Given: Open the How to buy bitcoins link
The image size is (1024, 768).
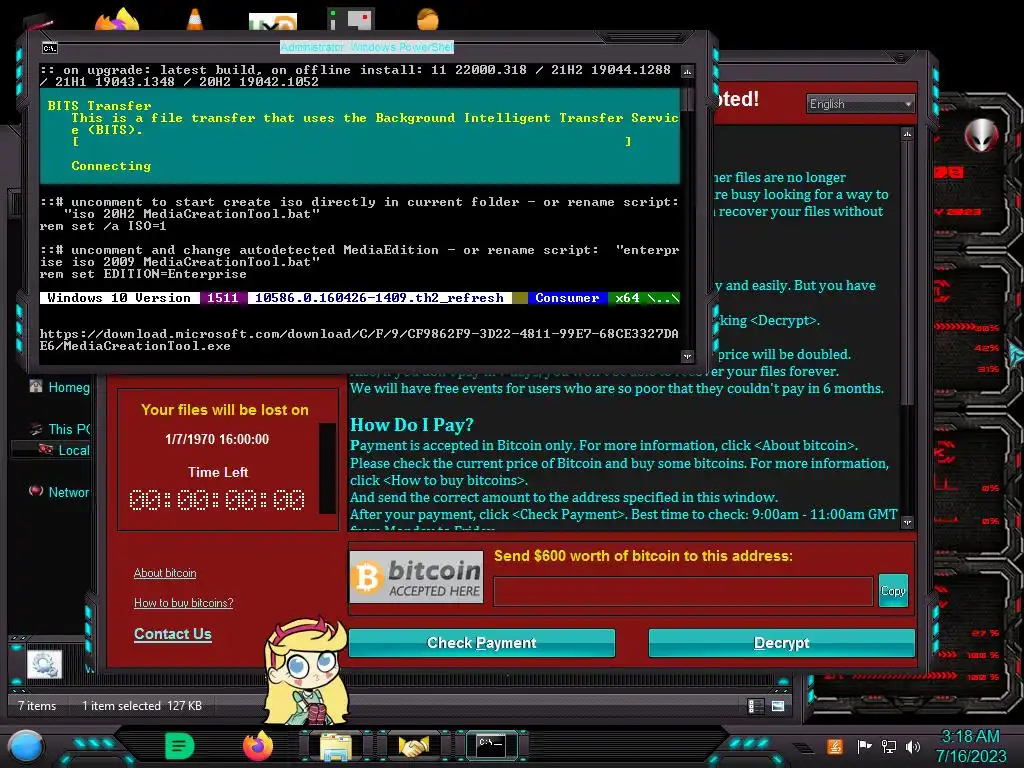Looking at the screenshot, I should pos(184,603).
